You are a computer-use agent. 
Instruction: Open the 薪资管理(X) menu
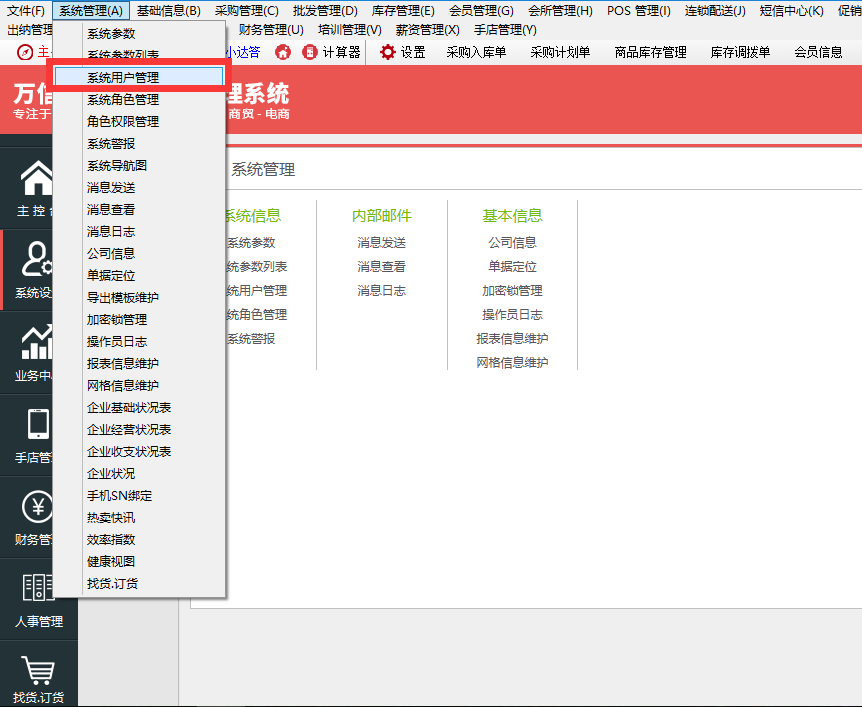coord(428,30)
